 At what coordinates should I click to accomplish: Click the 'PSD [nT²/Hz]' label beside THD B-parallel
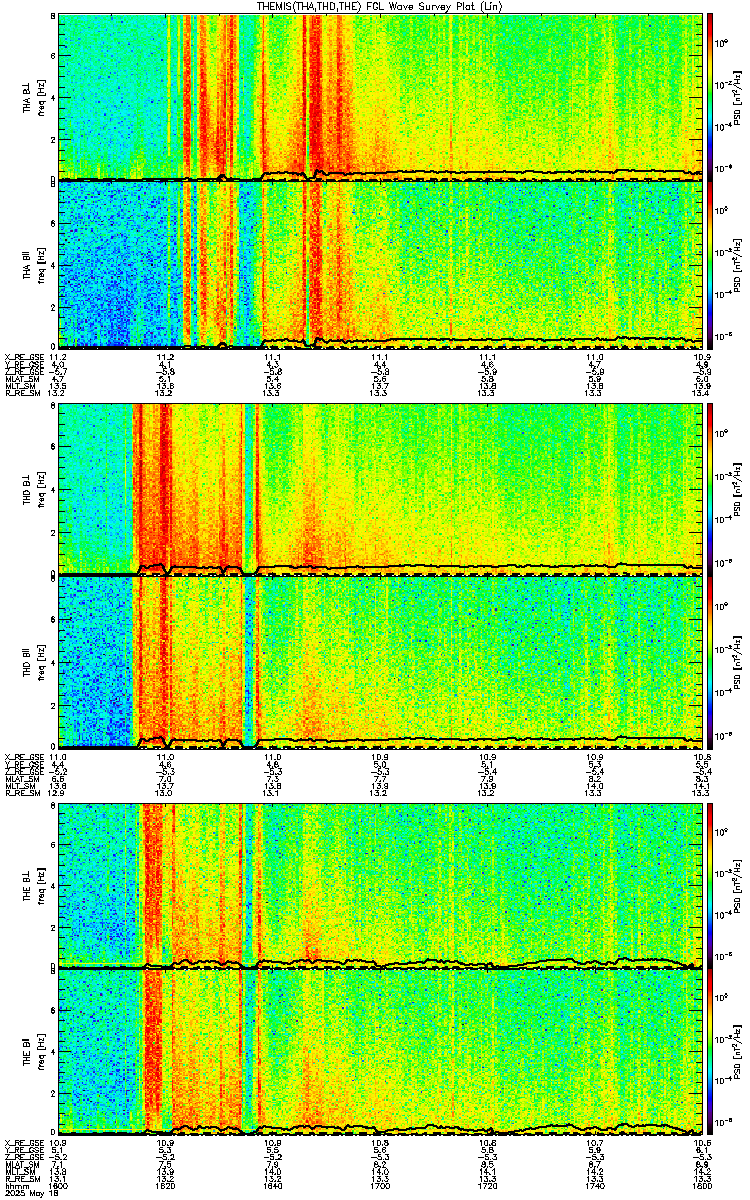click(x=738, y=661)
